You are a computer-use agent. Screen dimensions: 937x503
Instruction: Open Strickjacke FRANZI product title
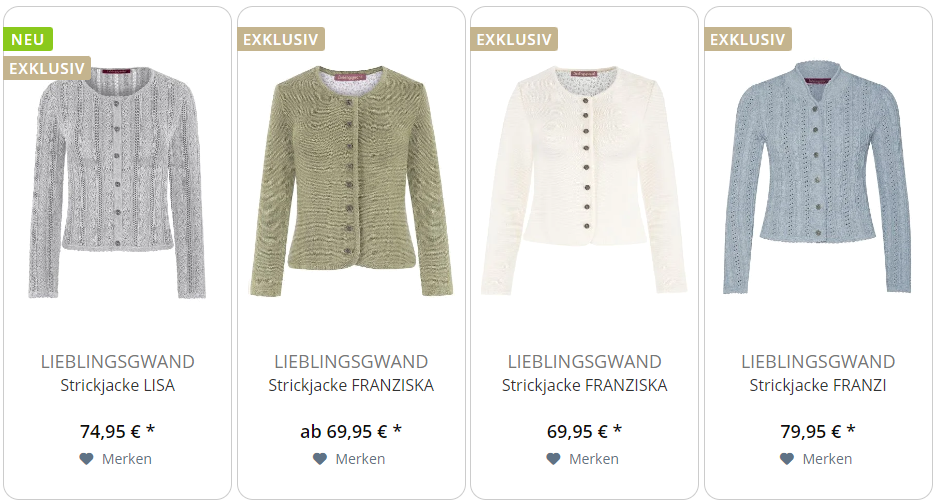[x=818, y=385]
